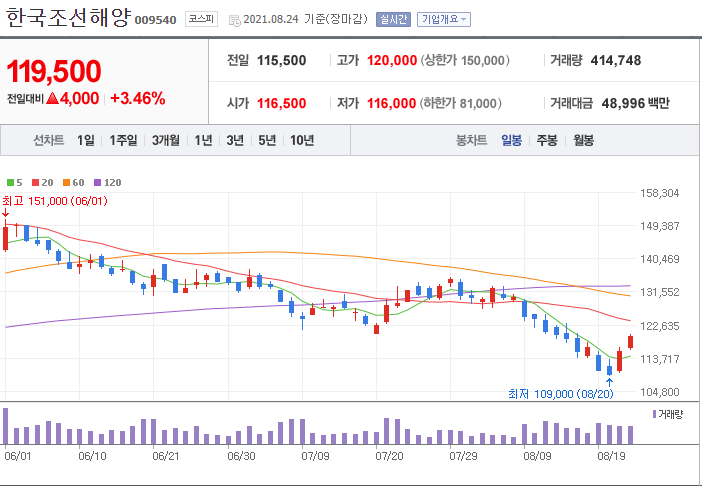702x486 pixels.
Task: Select the 3년 line chart tab
Action: pyautogui.click(x=235, y=141)
